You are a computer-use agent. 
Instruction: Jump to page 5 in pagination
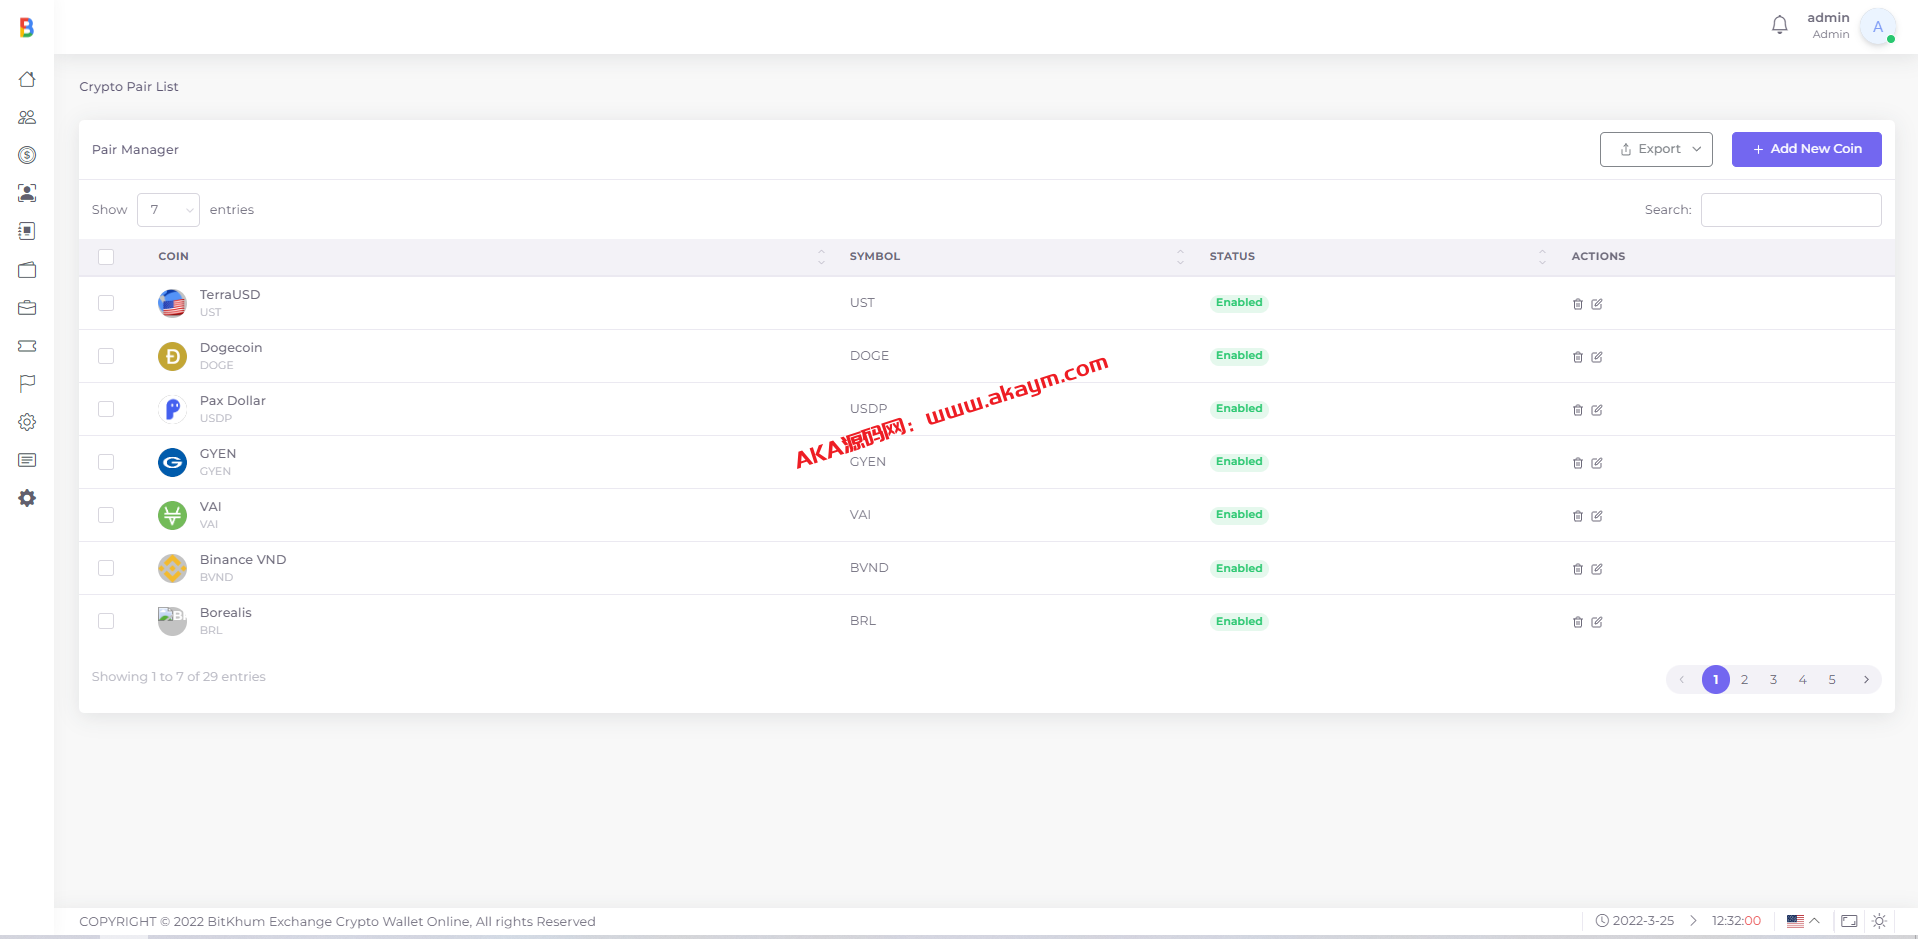1831,680
